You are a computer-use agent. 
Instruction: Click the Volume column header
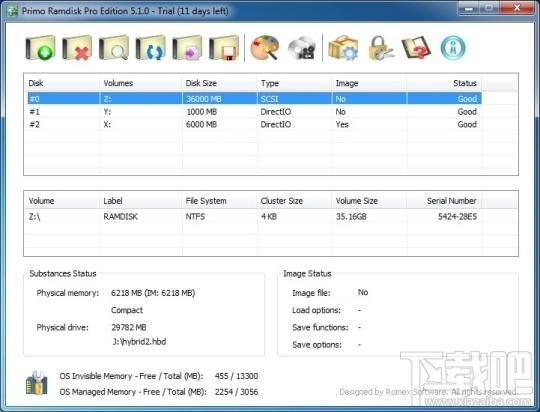[62, 201]
